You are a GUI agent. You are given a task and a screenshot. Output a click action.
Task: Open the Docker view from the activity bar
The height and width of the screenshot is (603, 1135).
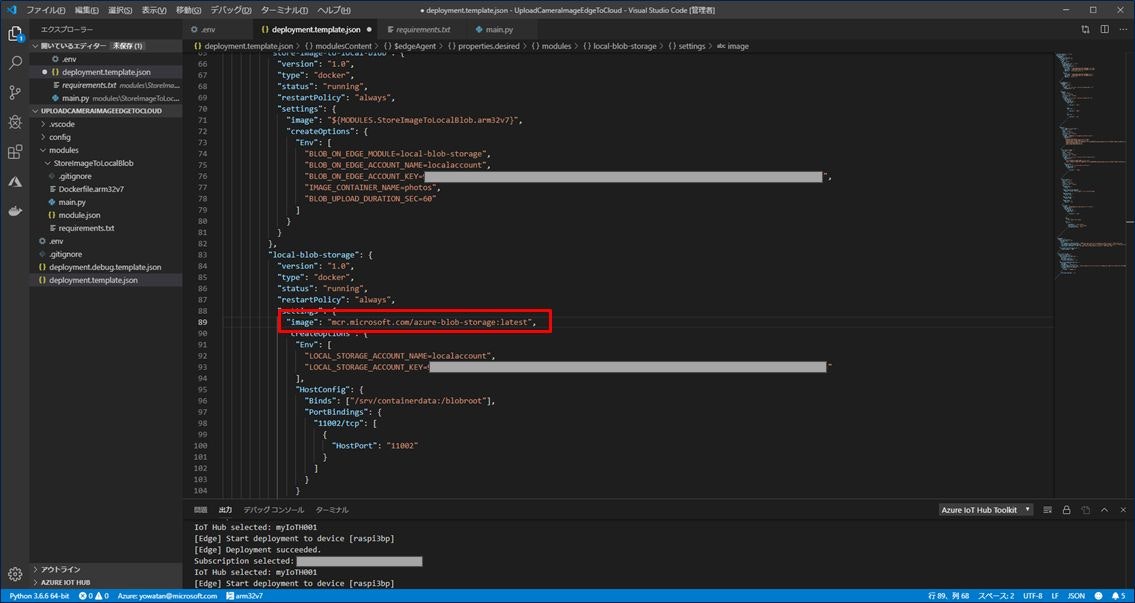click(x=14, y=211)
